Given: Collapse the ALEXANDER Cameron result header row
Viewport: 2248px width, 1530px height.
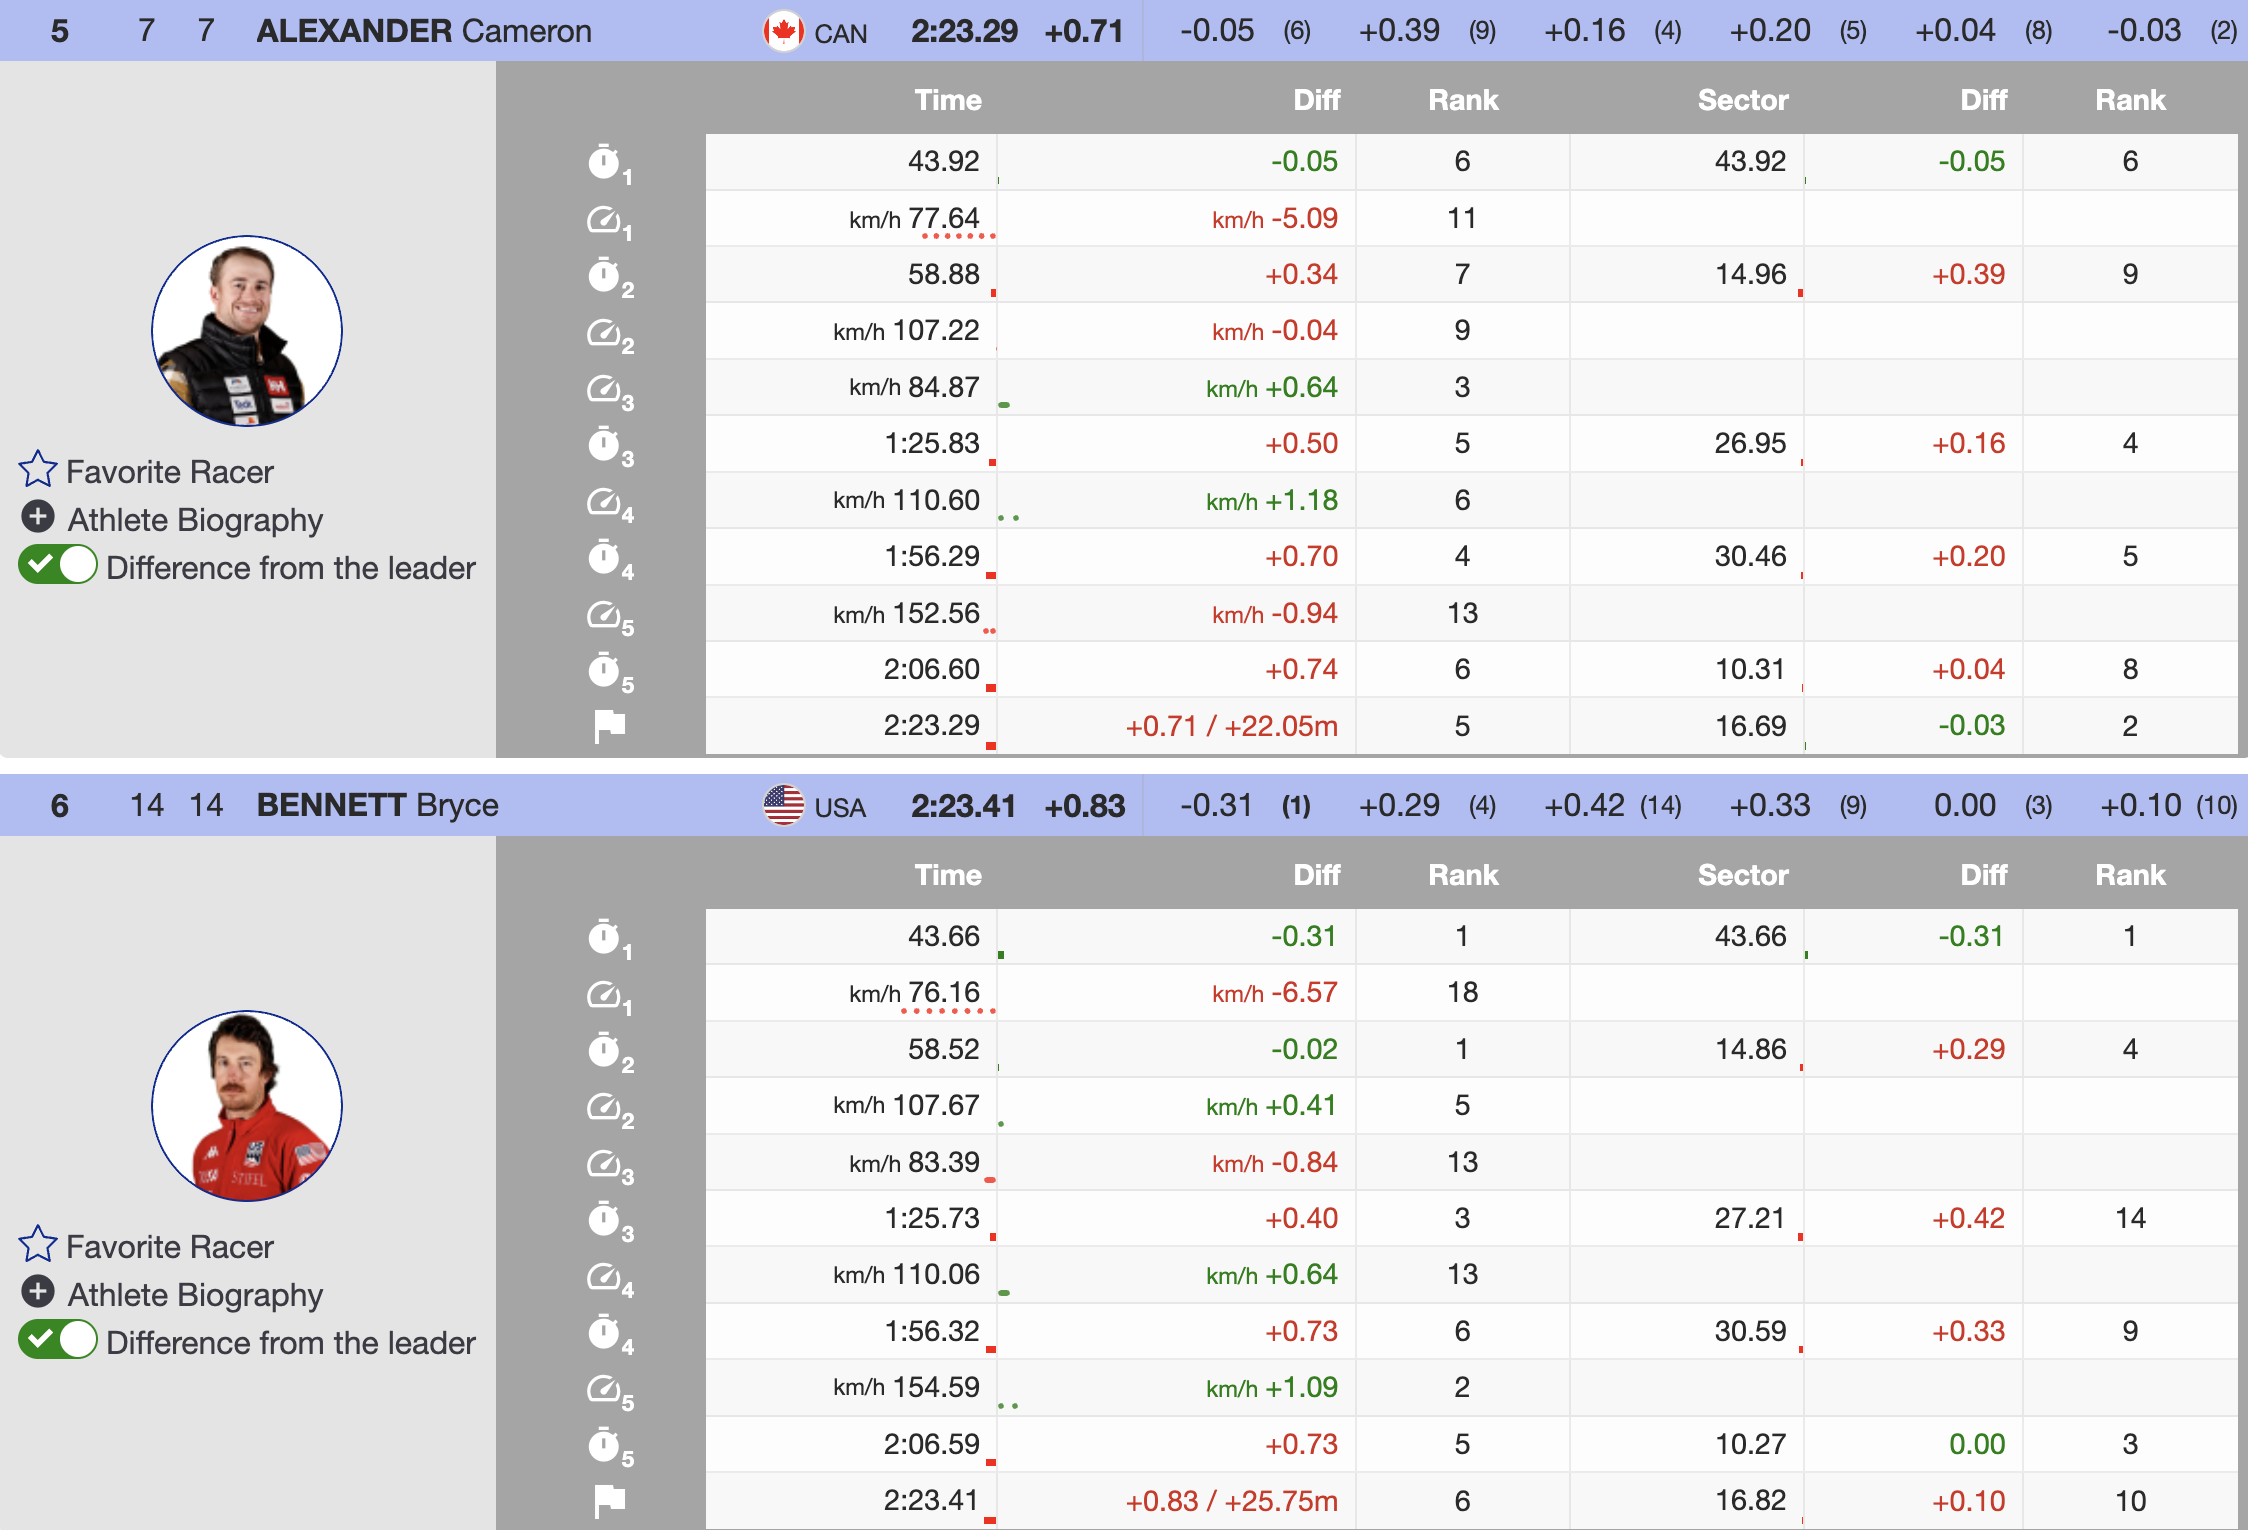Looking at the screenshot, I should pos(424,31).
